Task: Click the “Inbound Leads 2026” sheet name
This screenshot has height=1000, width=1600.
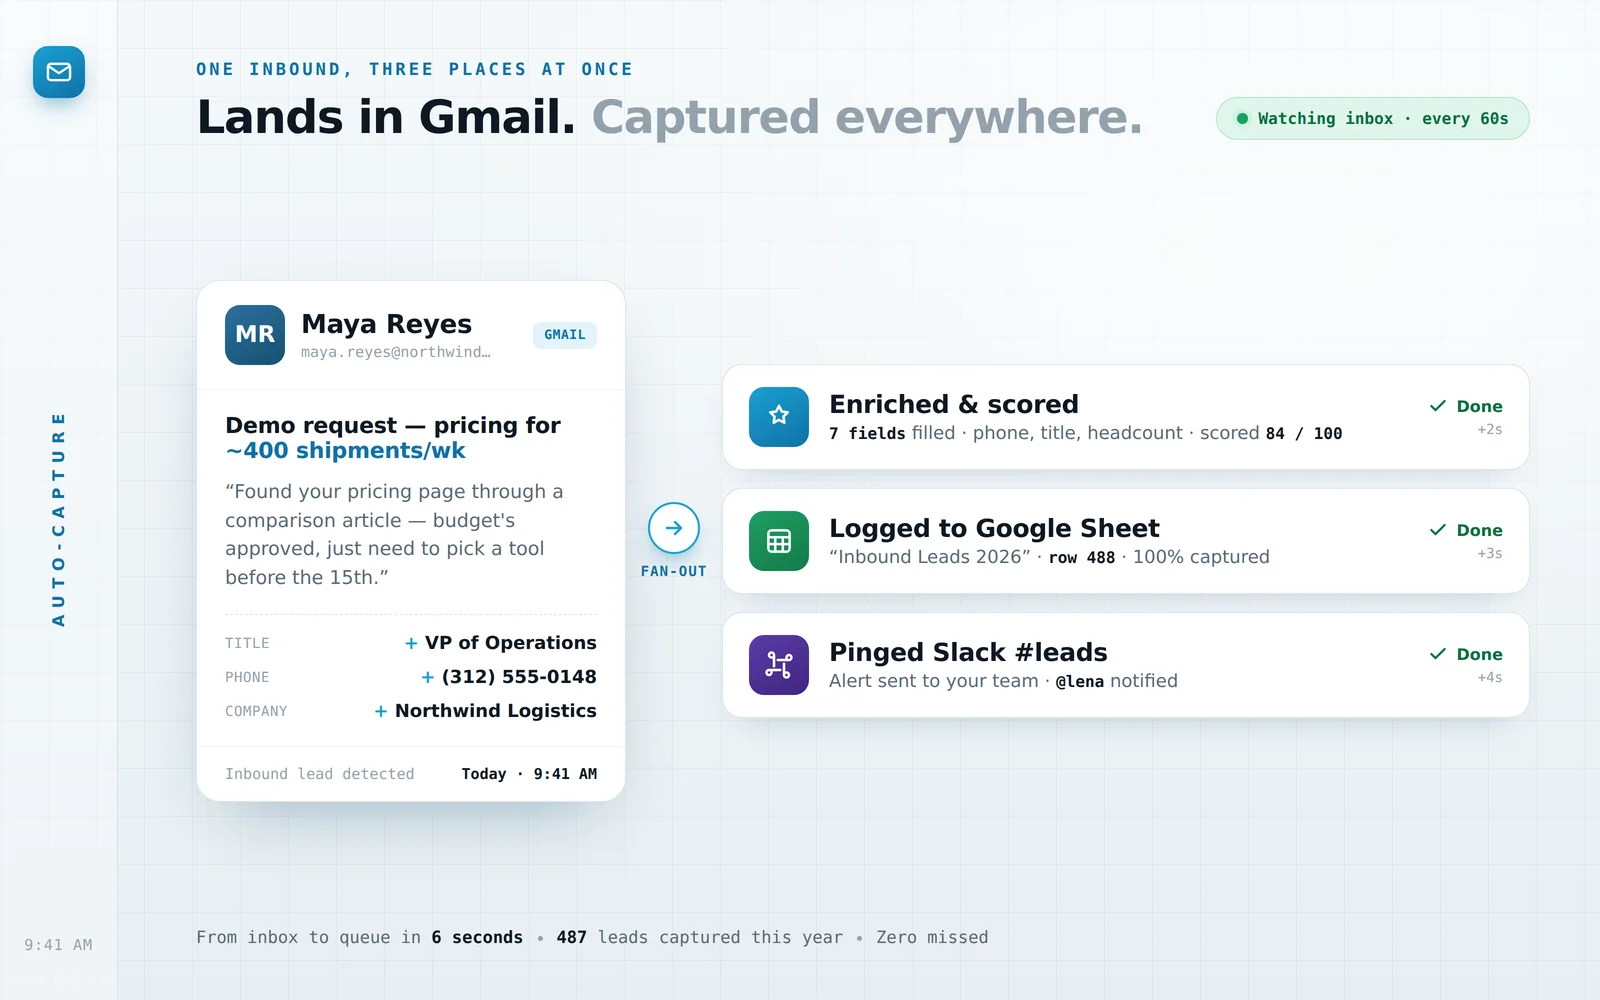Action: (930, 557)
